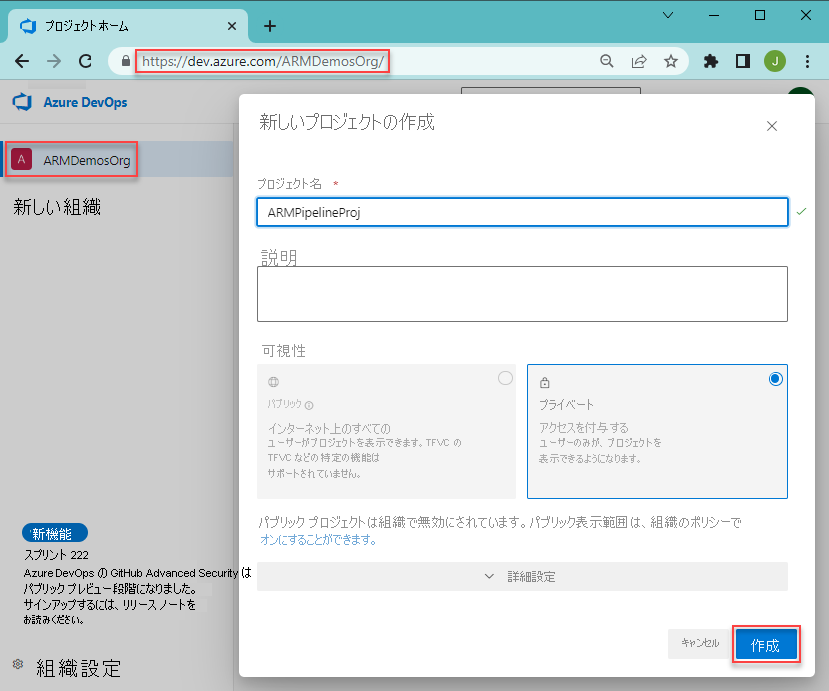Screen dimensions: 829x691
Task: Close the 新しいプロジェクトの作成 dialog
Action: pyautogui.click(x=771, y=126)
